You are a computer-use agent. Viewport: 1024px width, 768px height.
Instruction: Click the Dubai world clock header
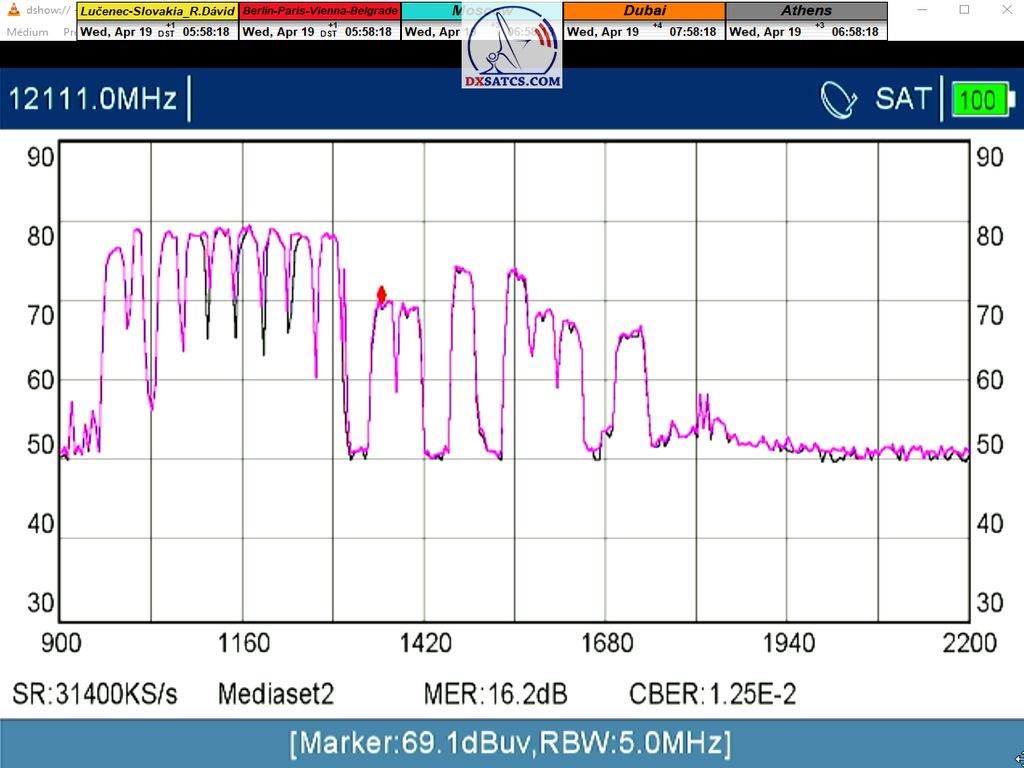click(644, 11)
